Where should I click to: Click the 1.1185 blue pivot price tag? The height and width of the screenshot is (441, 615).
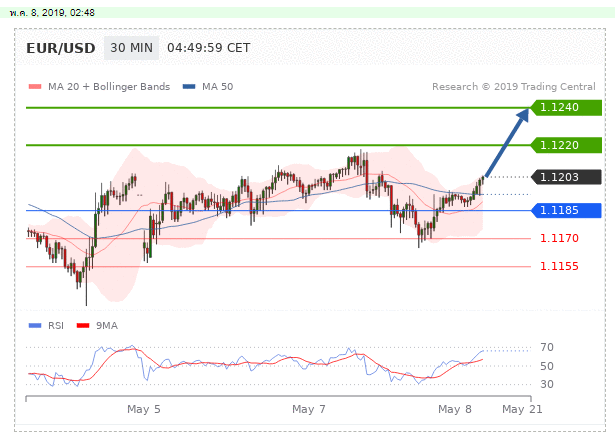(567, 210)
